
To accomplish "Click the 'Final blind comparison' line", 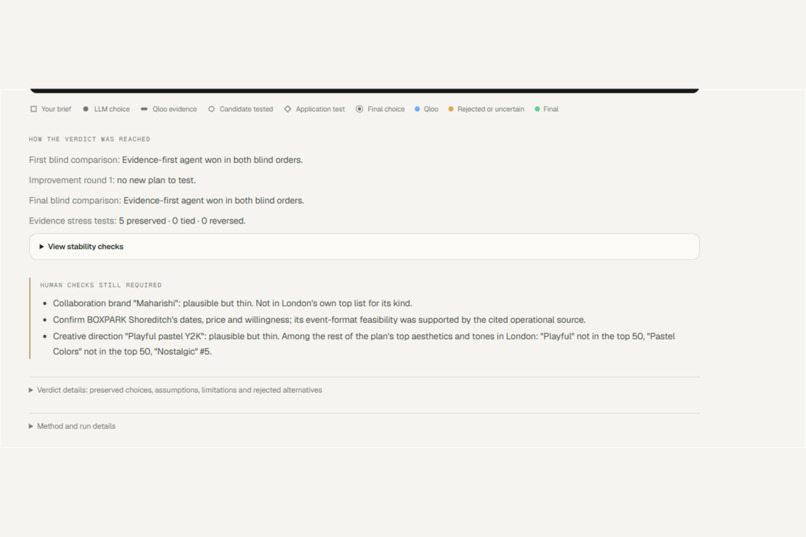I will [167, 200].
